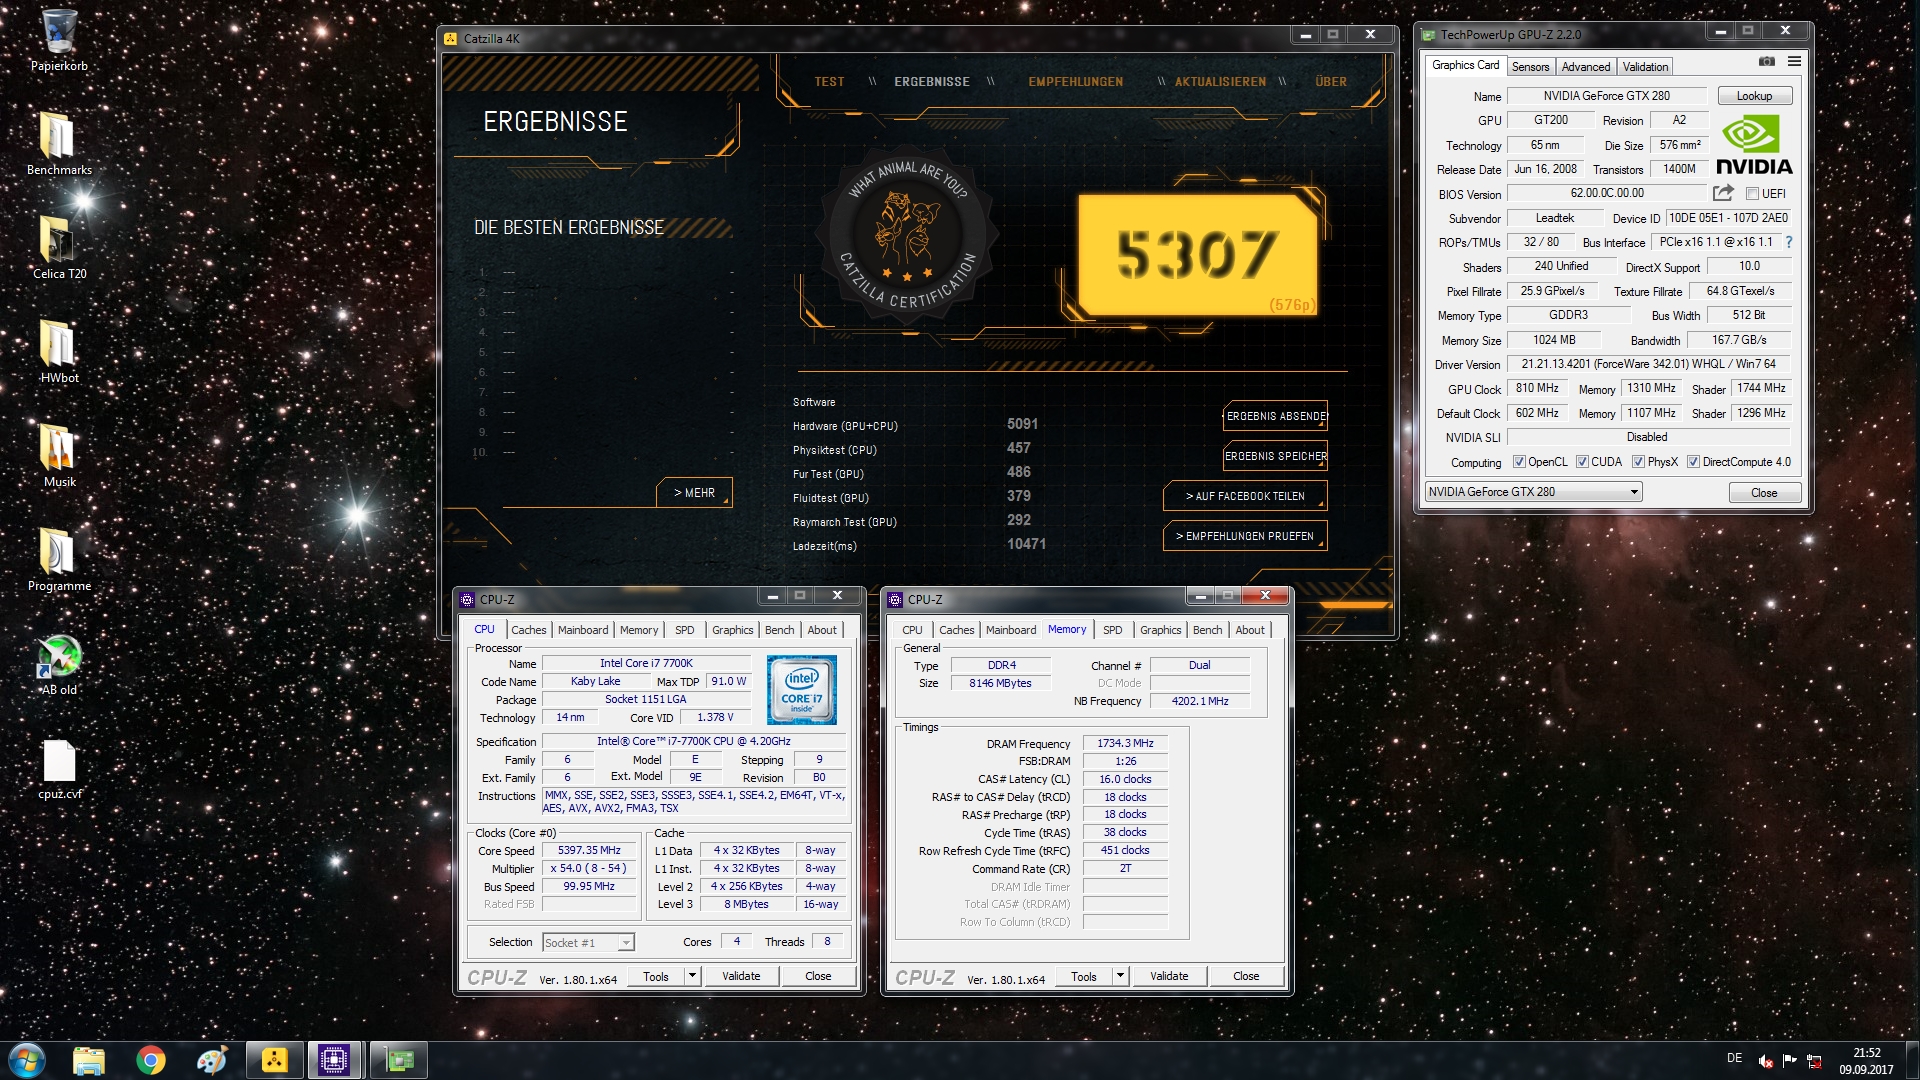The width and height of the screenshot is (1920, 1080).
Task: Click the DE language indicator in taskbar
Action: pyautogui.click(x=1734, y=1058)
